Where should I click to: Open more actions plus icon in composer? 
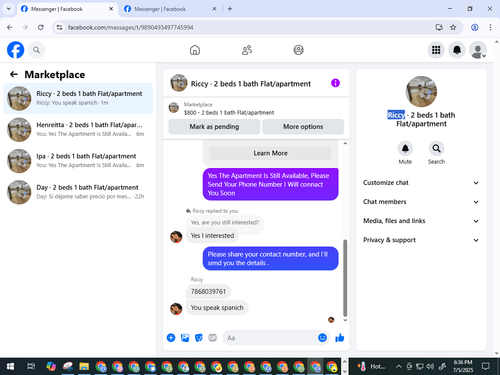pos(171,338)
